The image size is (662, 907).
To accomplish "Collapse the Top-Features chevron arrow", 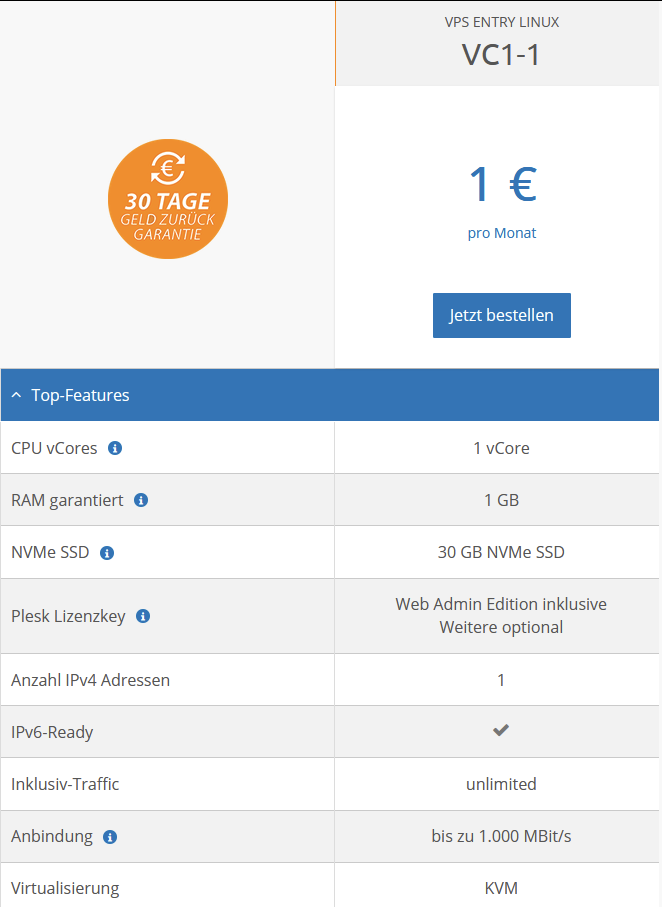I will point(16,395).
